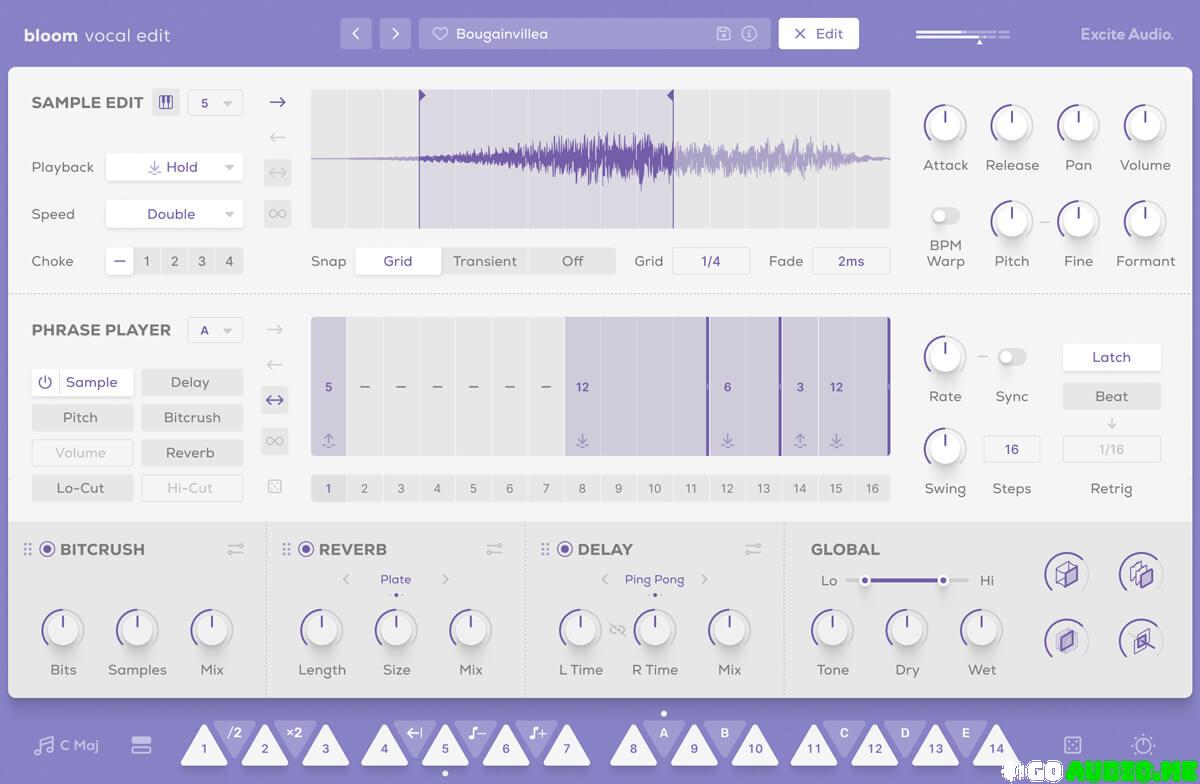Select the top-right stacked cubes macro in Global
1200x784 pixels.
(1141, 574)
